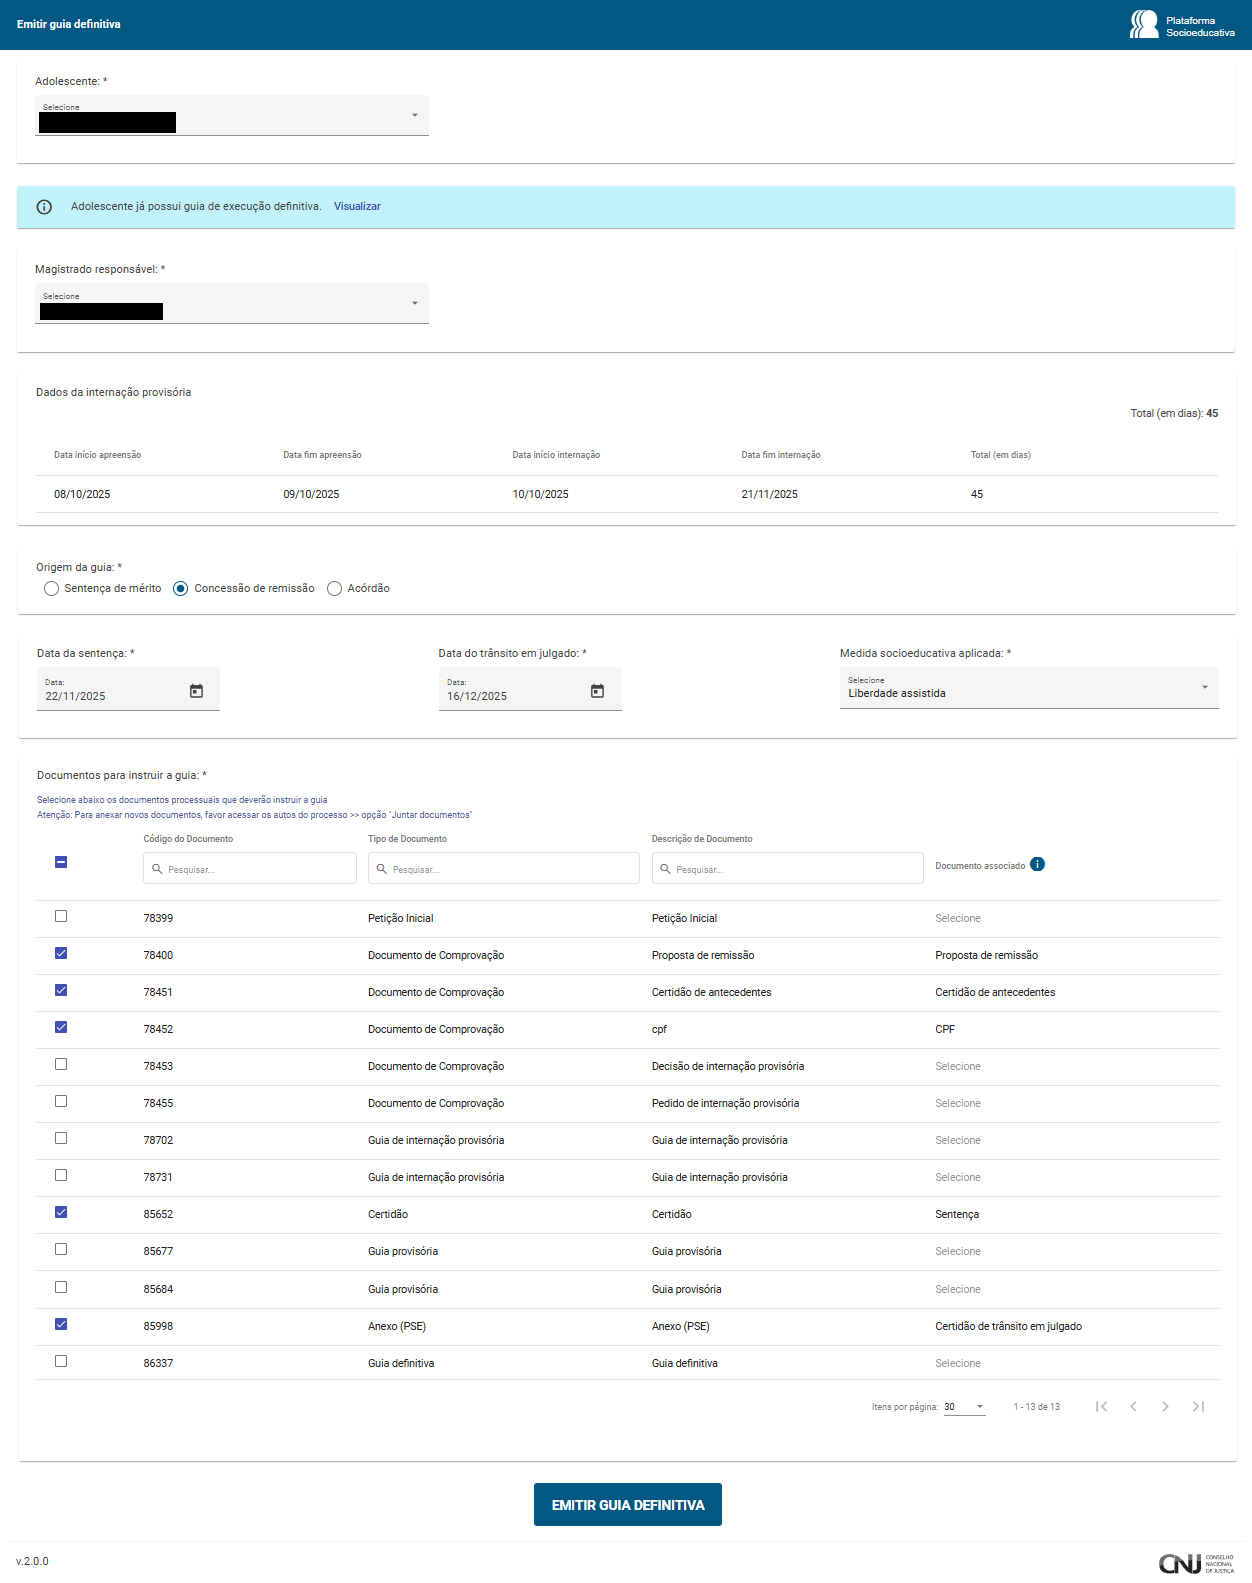
Task: Uncheck document 85652 Certidão
Action: pos(61,1212)
